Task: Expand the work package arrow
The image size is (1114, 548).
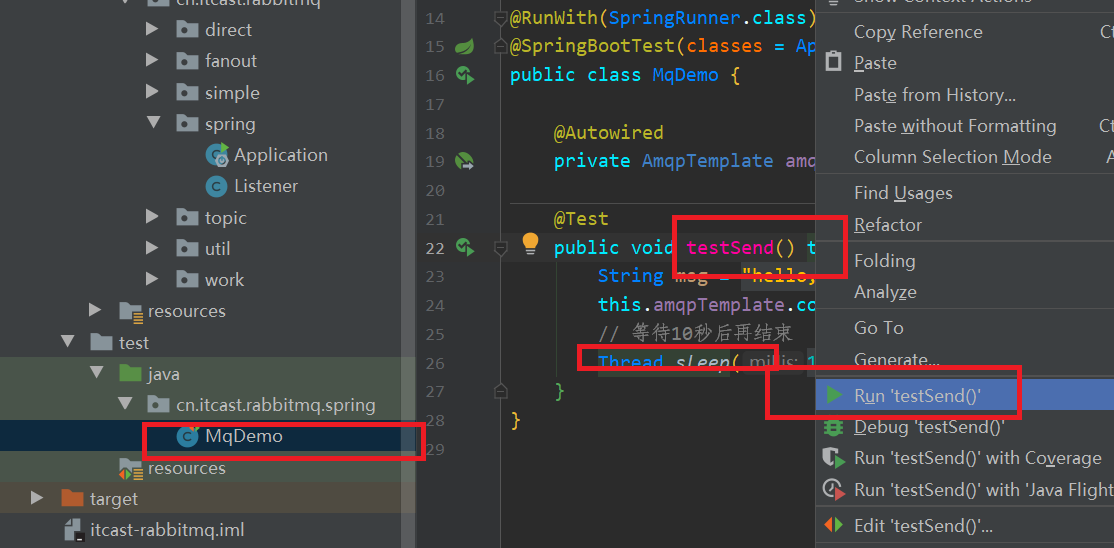Action: (151, 279)
